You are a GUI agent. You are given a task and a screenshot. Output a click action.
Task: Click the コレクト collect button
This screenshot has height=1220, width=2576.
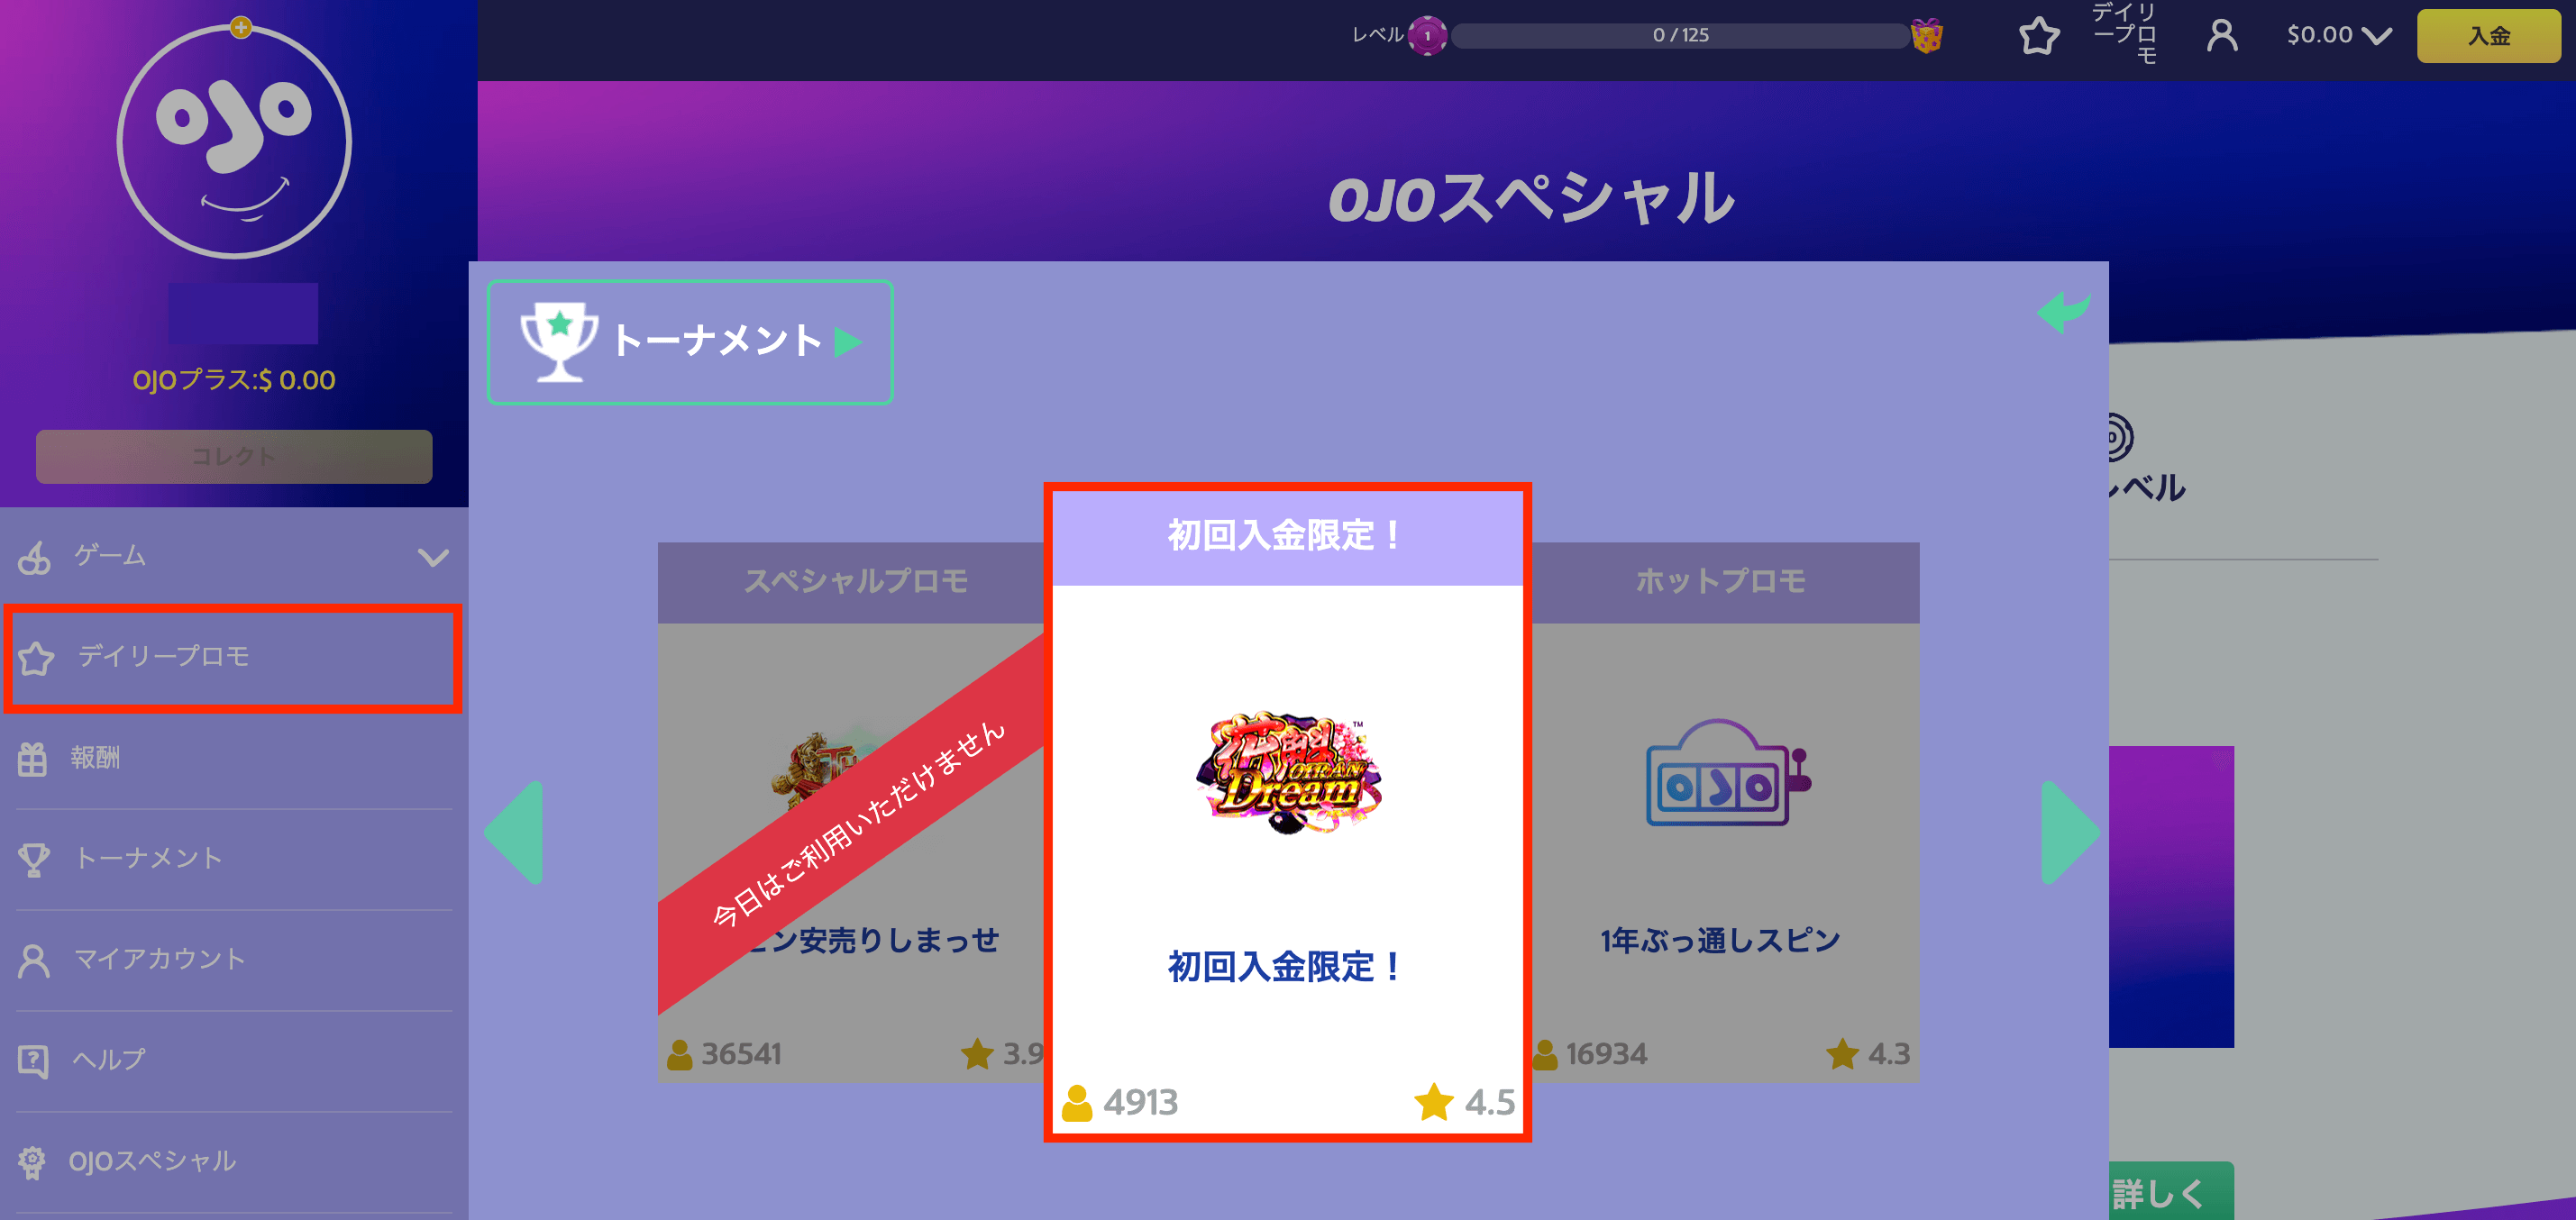234,456
